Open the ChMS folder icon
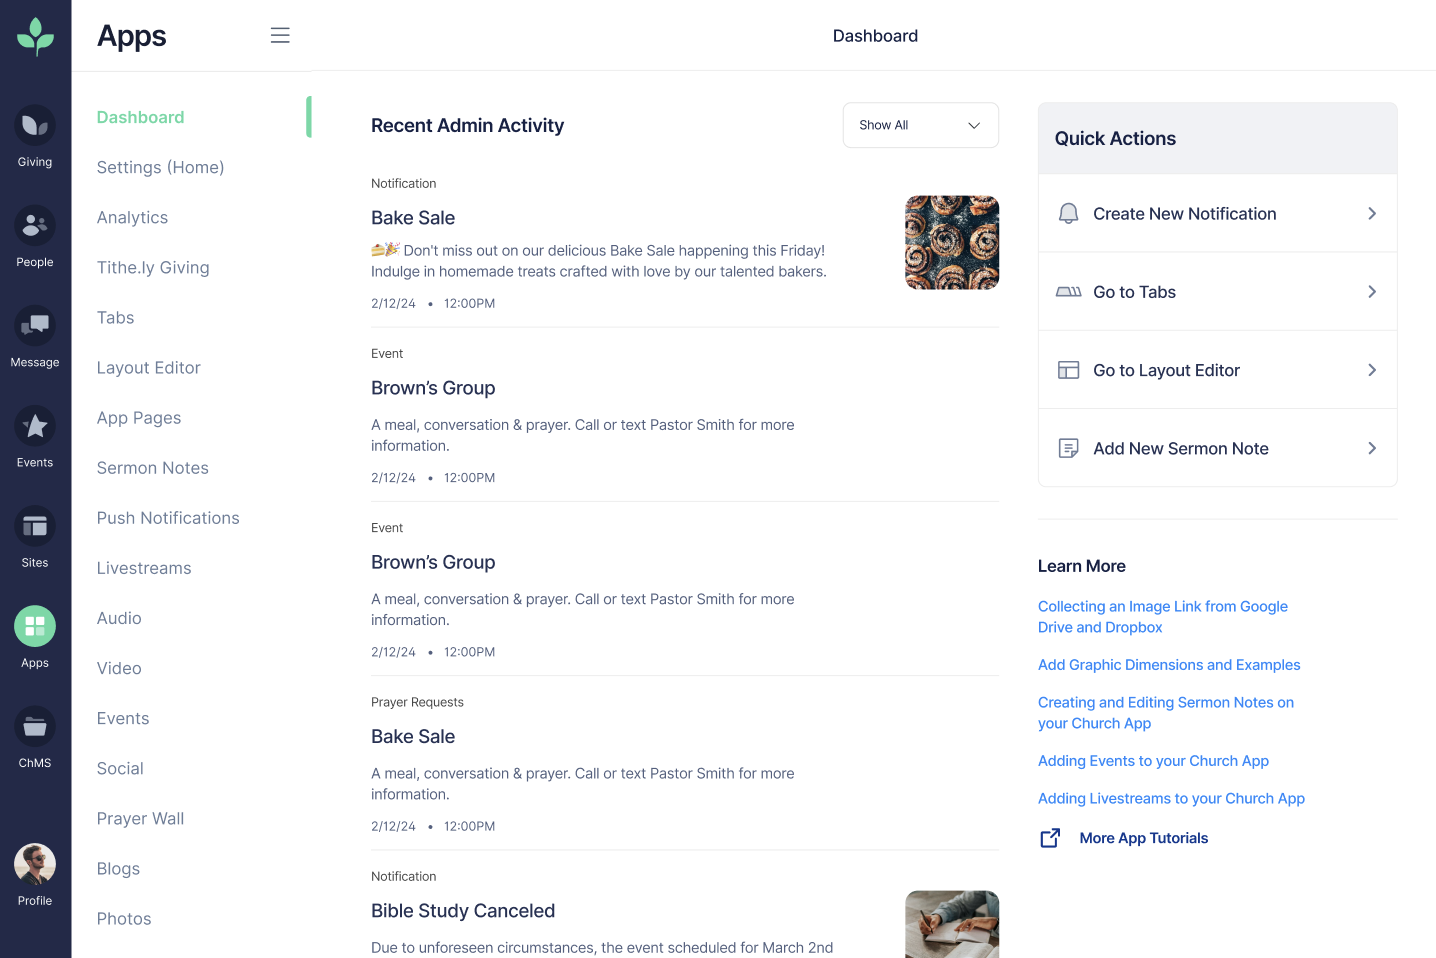 coord(35,727)
